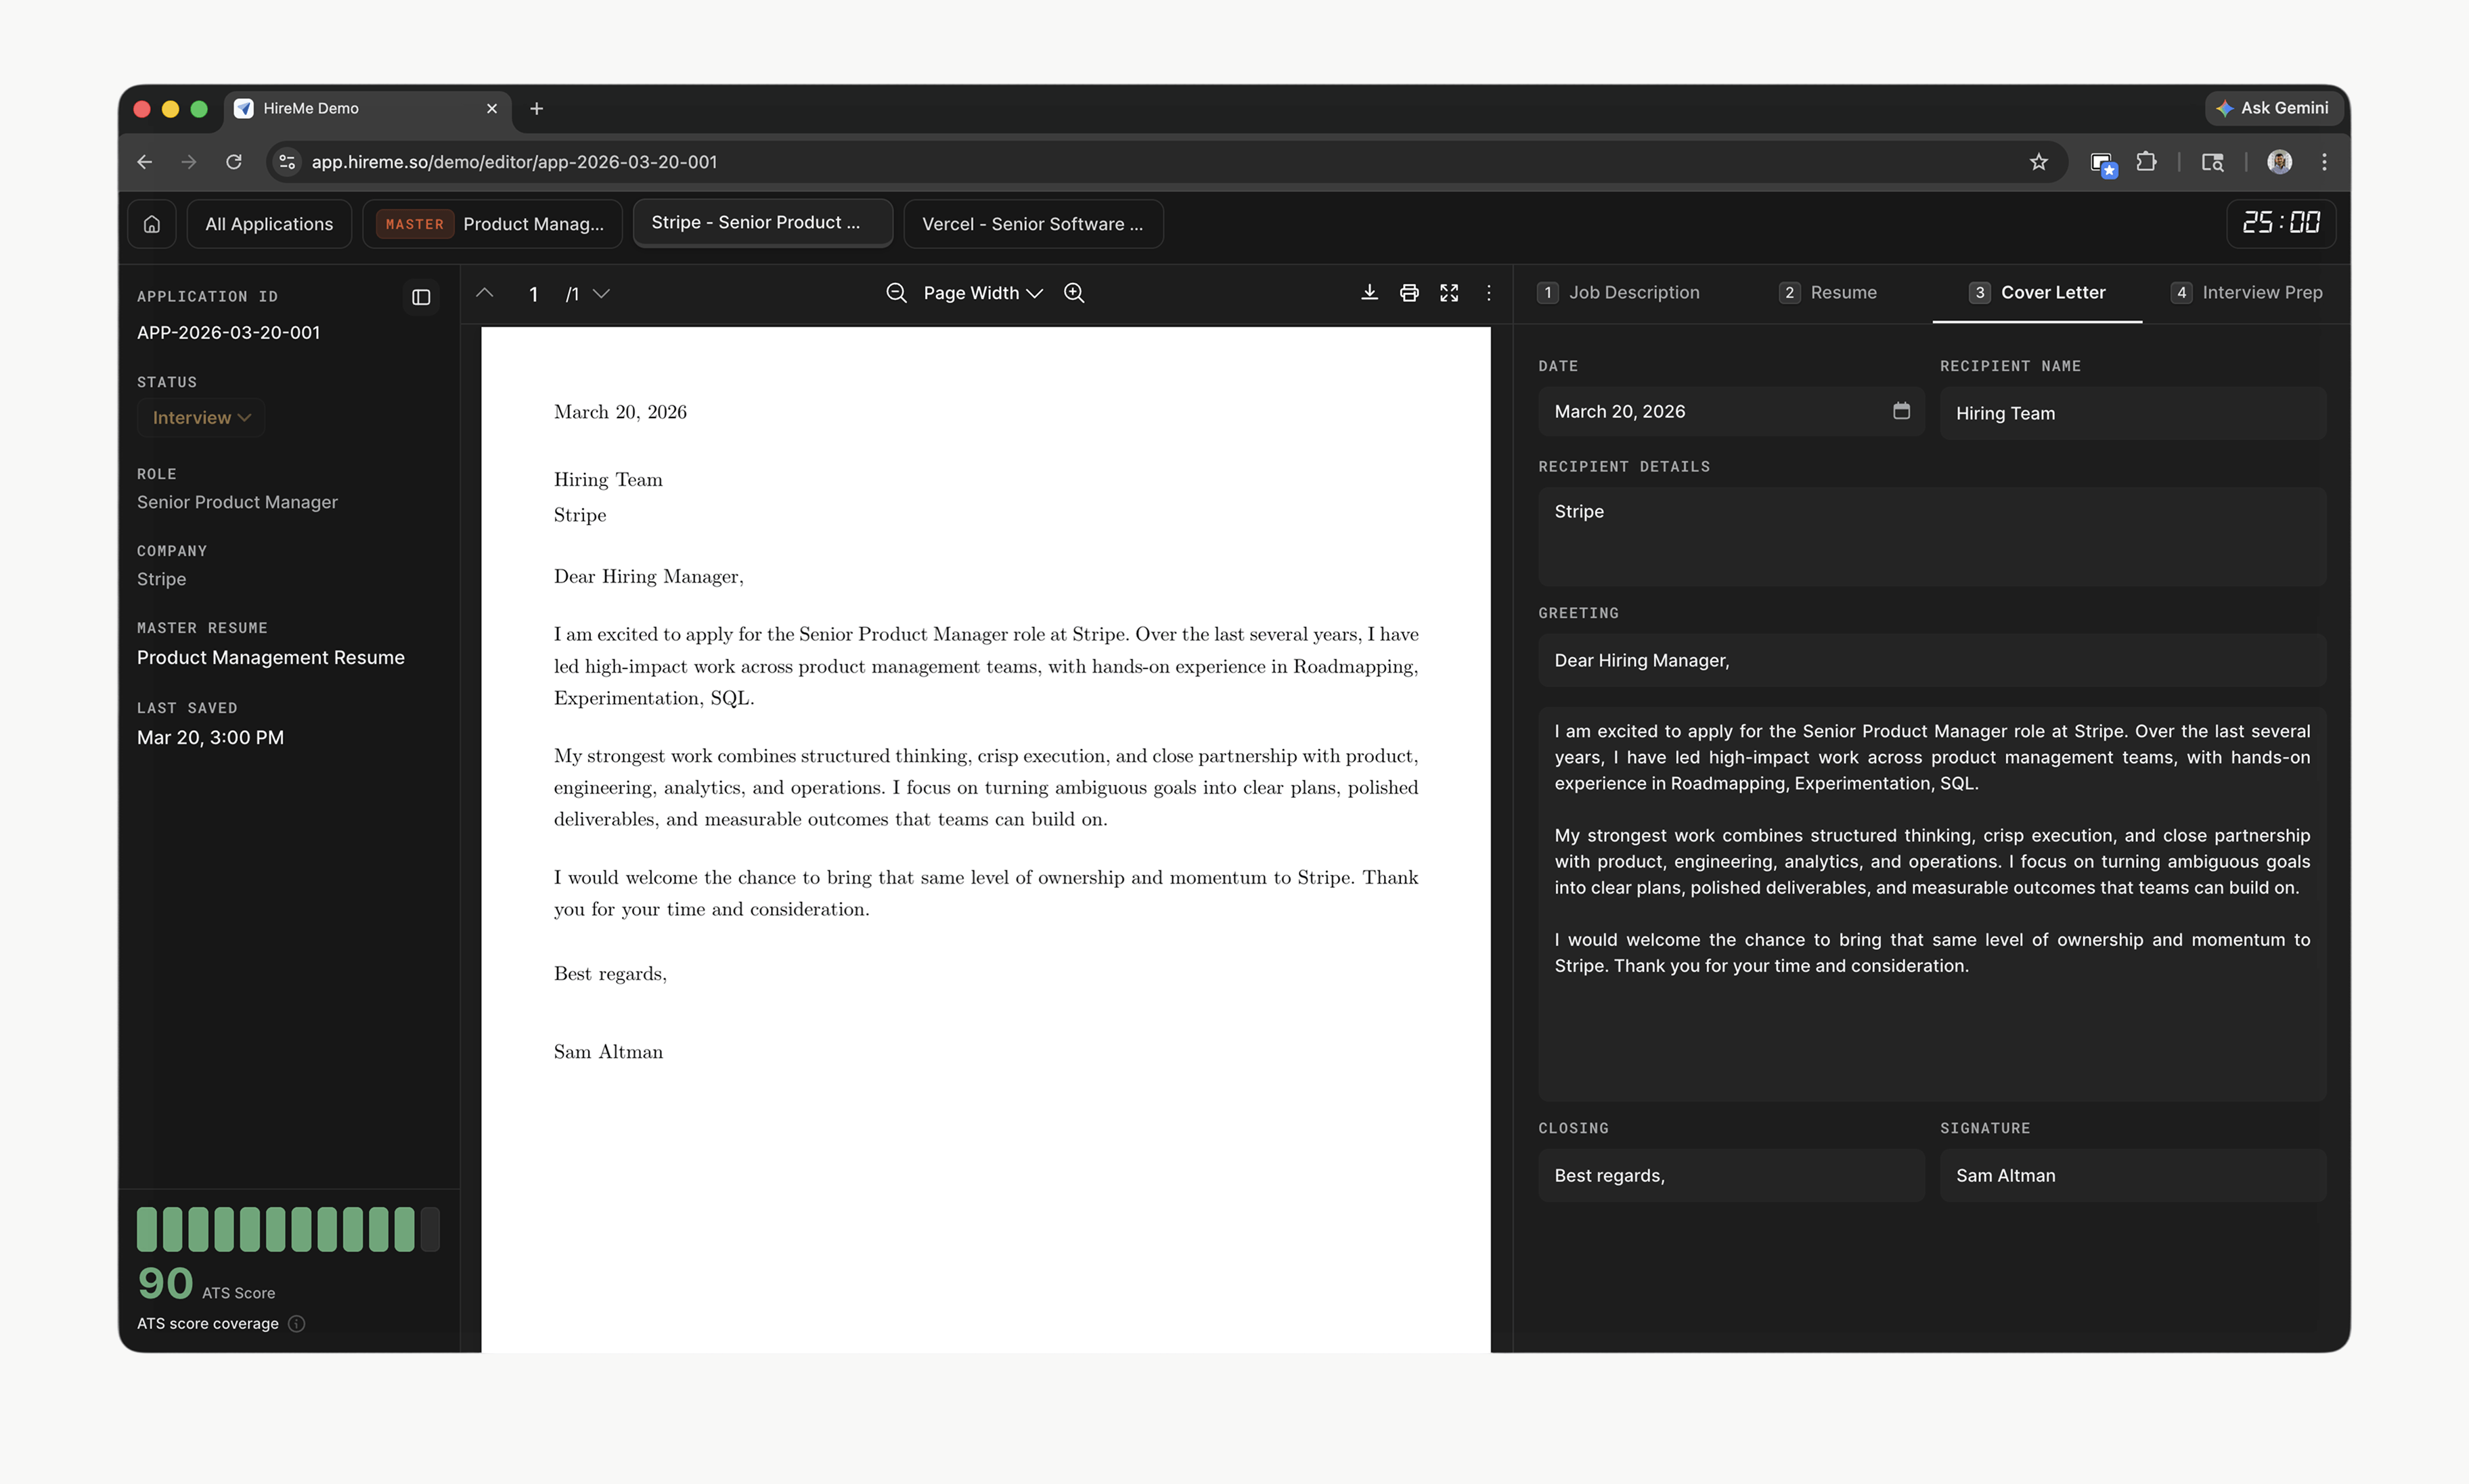2469x1484 pixels.
Task: Enter fullscreen view of the document
Action: [1449, 292]
